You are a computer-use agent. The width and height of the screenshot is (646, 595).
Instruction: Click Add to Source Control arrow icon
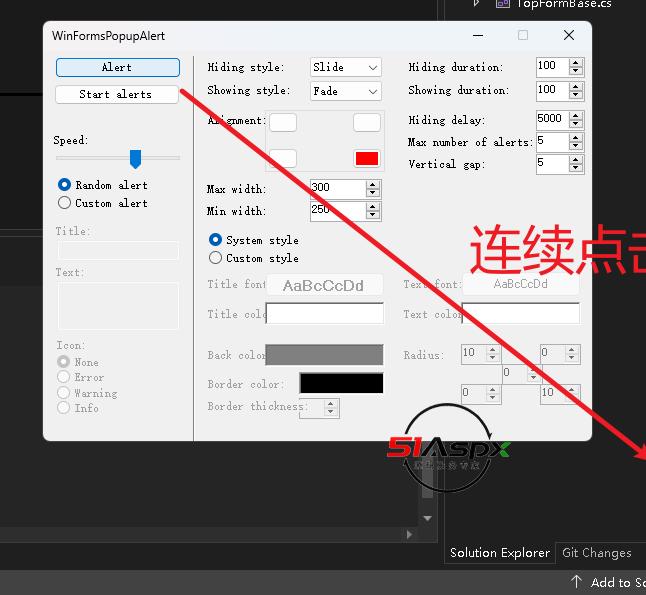point(576,582)
